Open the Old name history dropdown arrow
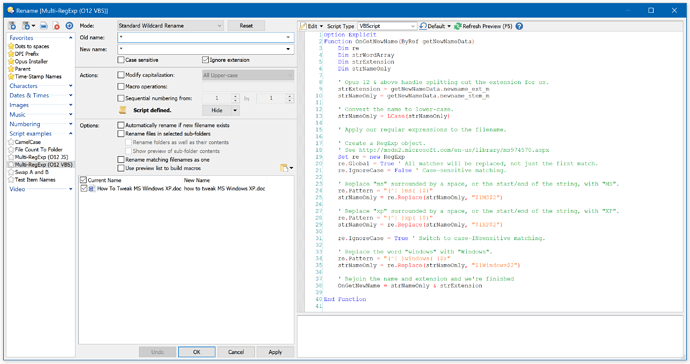This screenshot has width=690, height=364. [x=288, y=37]
